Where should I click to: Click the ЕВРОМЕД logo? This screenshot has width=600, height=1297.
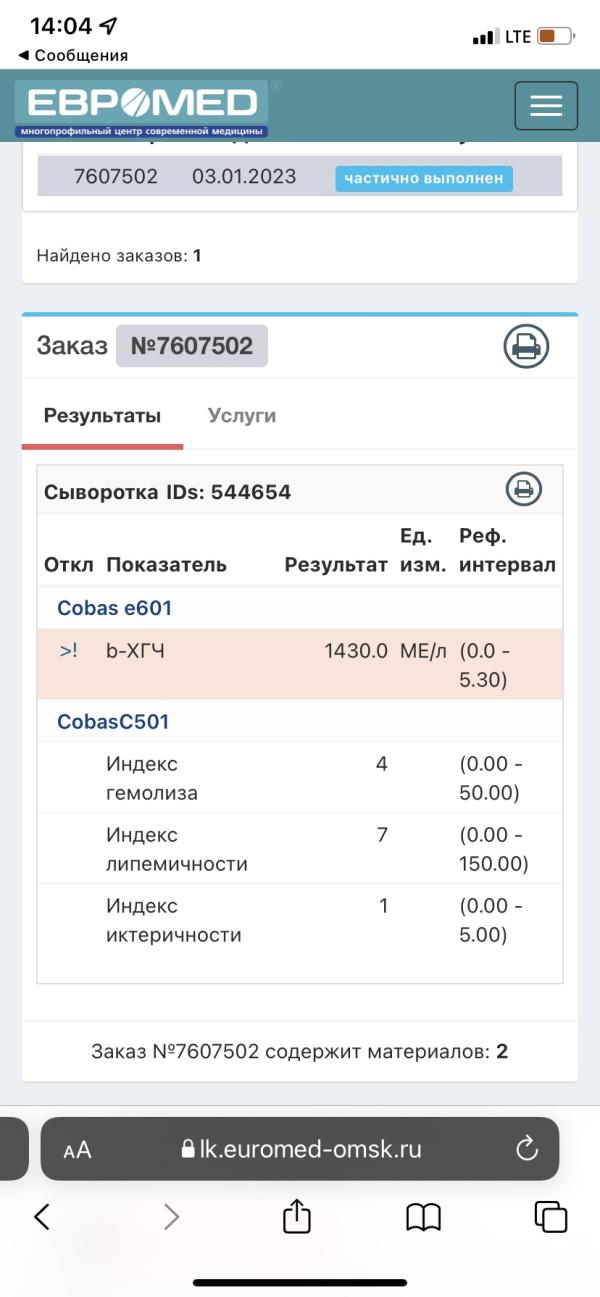pyautogui.click(x=141, y=108)
